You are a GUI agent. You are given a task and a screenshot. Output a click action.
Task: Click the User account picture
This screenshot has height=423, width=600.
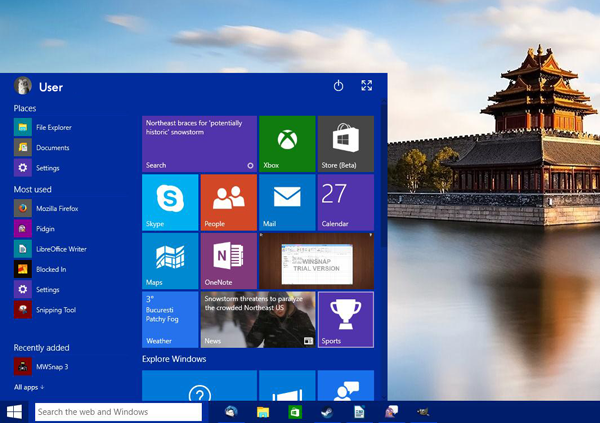pyautogui.click(x=23, y=86)
